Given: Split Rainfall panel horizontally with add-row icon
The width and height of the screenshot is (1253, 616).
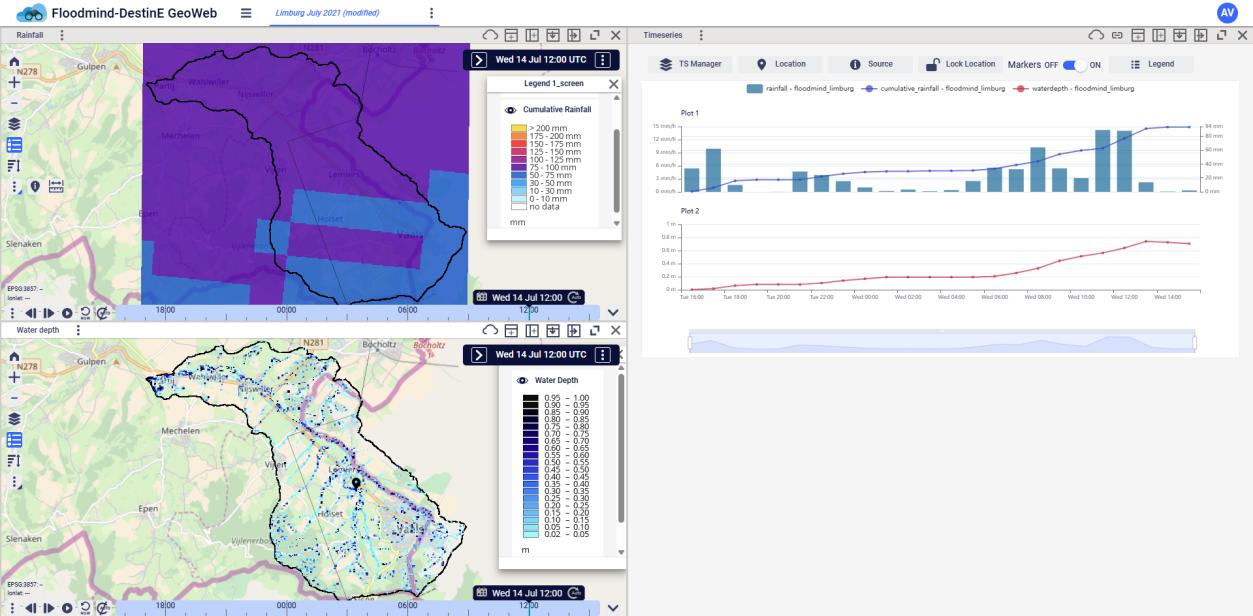Looking at the screenshot, I should coord(511,35).
